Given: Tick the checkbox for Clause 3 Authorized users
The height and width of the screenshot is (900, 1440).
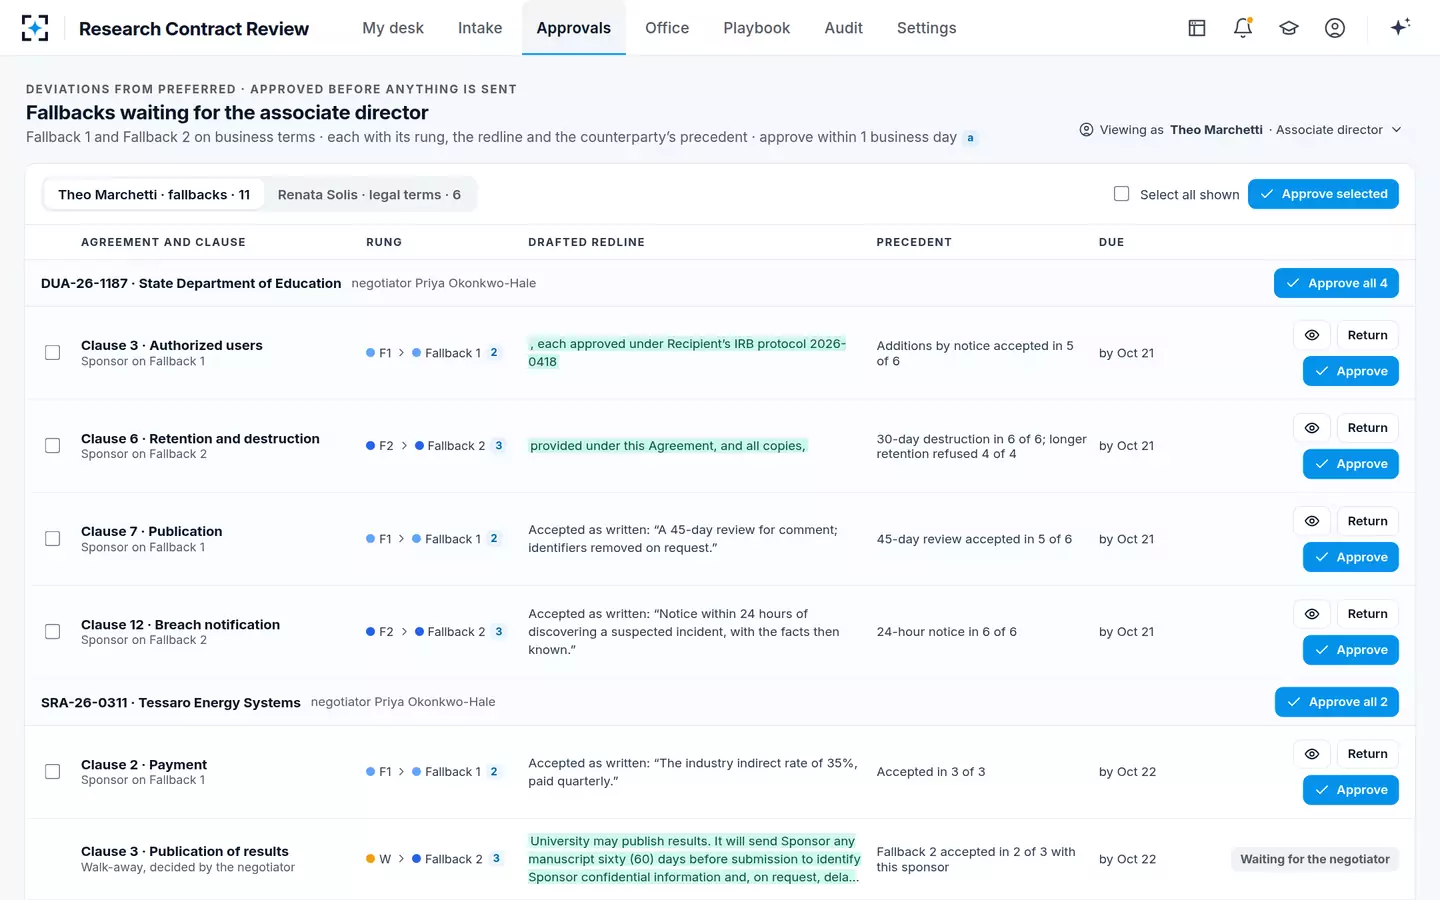Looking at the screenshot, I should click(53, 353).
